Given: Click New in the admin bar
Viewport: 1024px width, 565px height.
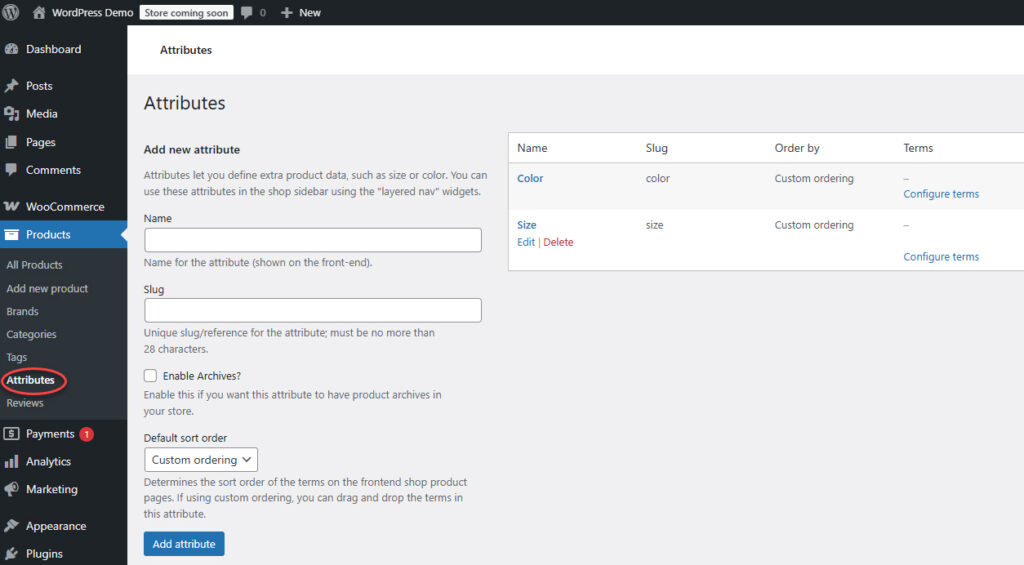Looking at the screenshot, I should click(310, 12).
